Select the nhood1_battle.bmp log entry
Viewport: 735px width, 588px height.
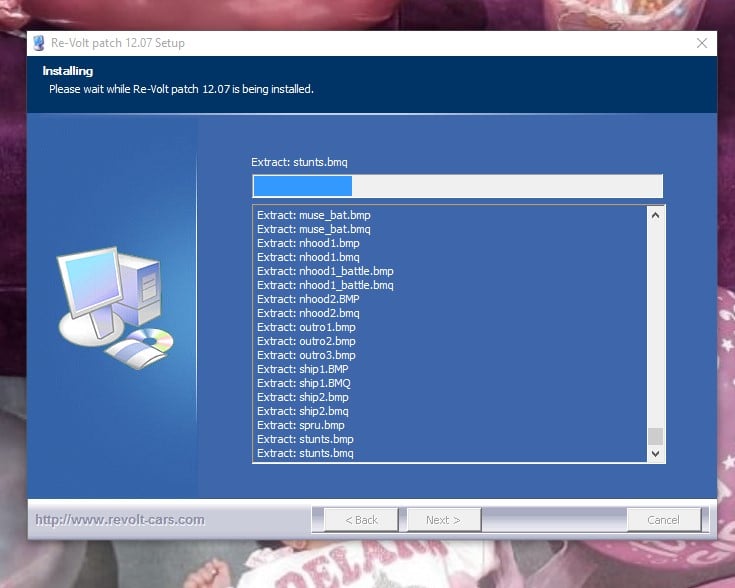pos(325,271)
